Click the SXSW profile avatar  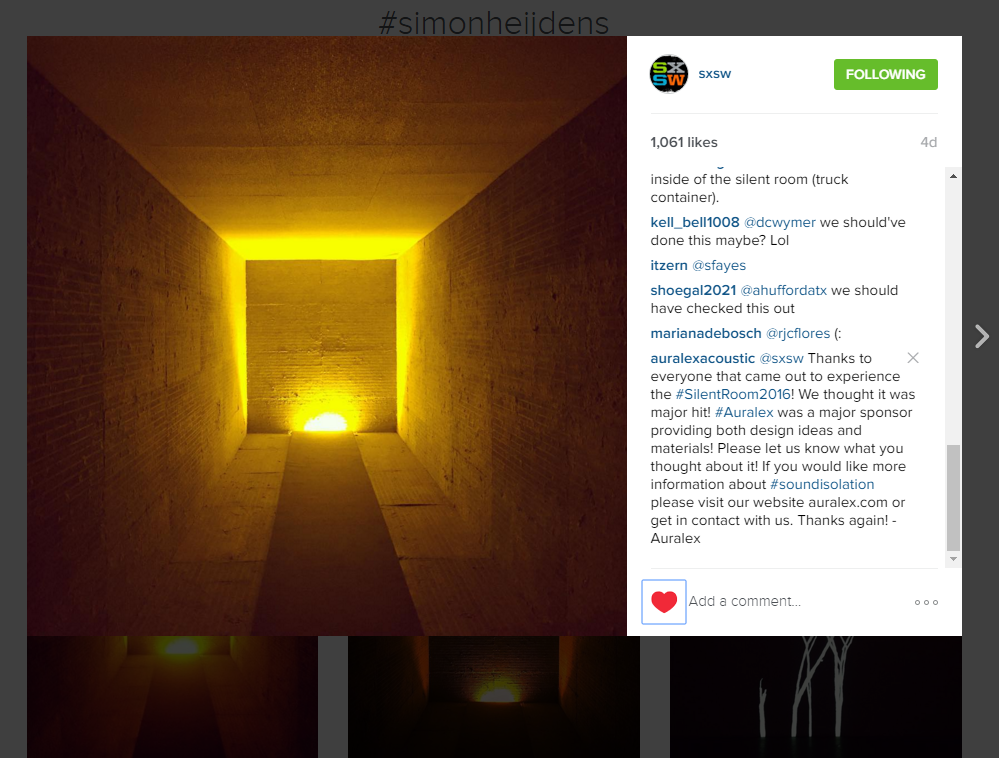669,74
